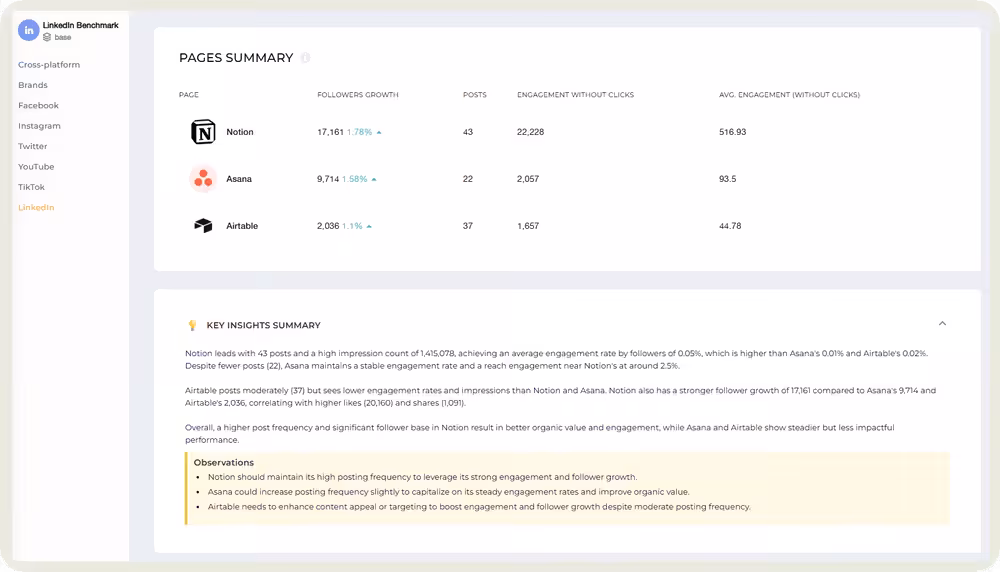Open the Facebook benchmark page
Screen dimensions: 1000x572
[x=38, y=105]
